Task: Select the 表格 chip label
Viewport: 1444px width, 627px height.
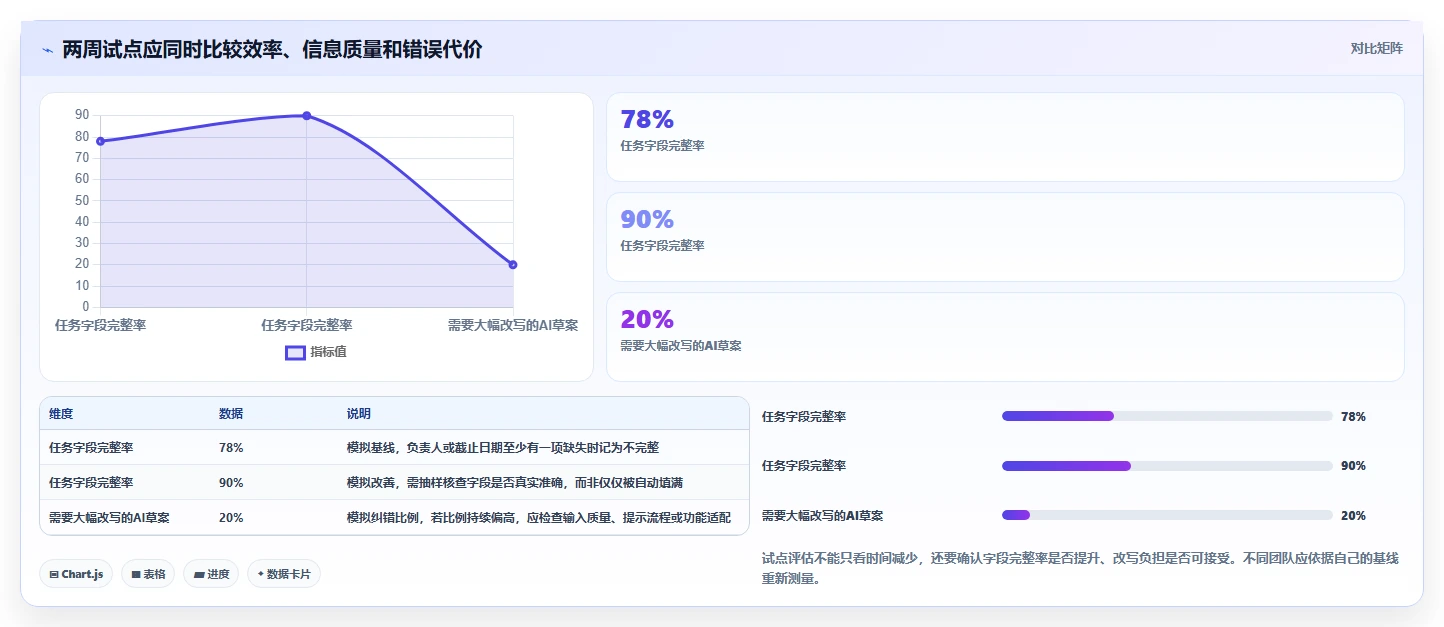Action: (154, 574)
